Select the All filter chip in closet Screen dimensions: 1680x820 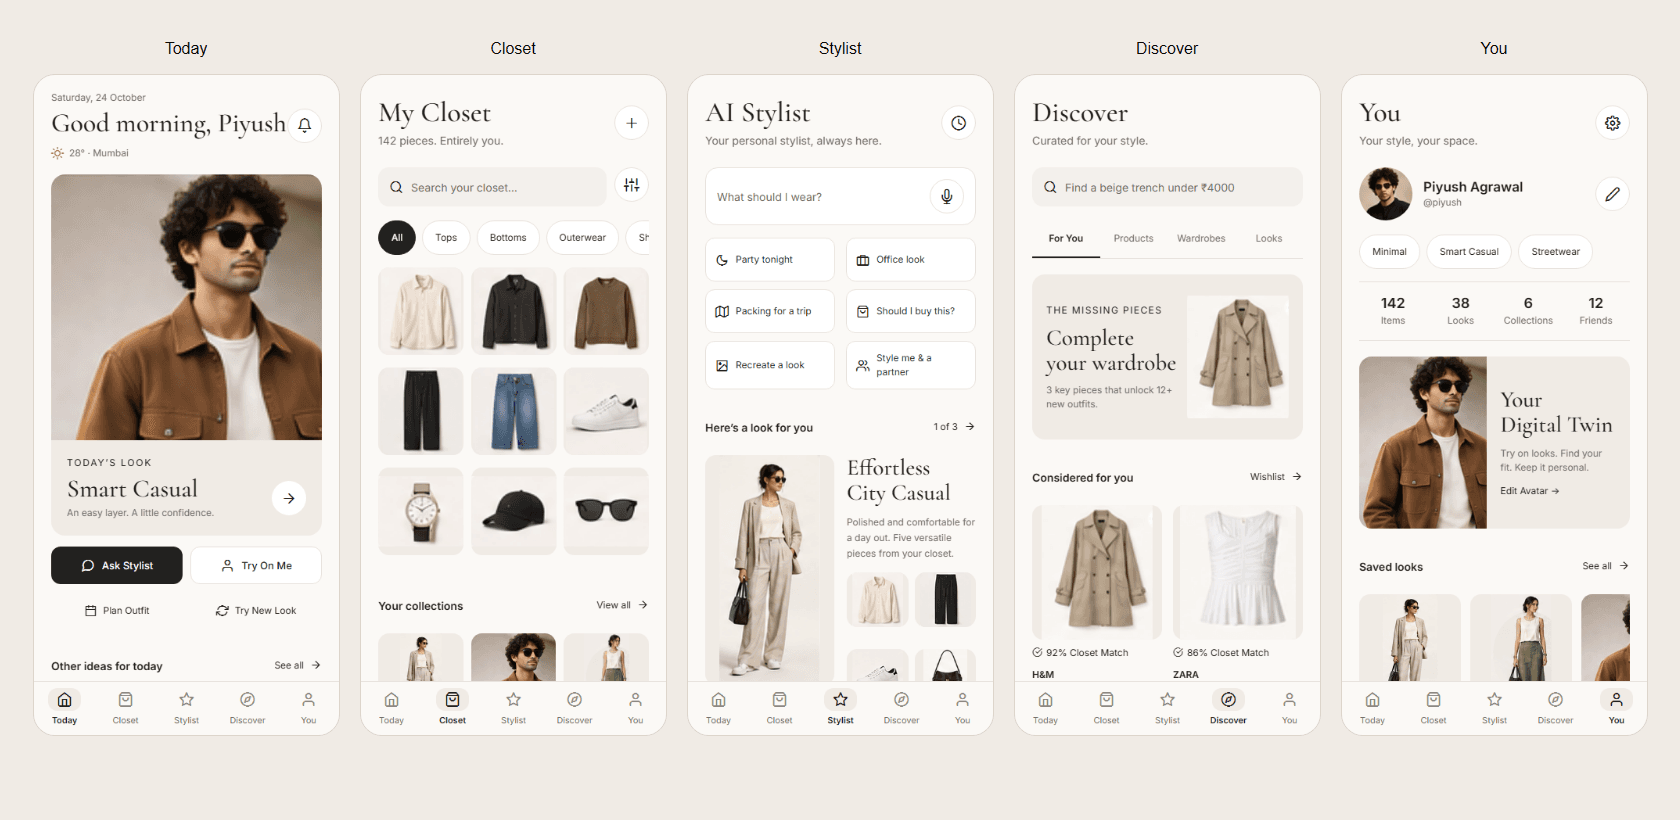tap(397, 238)
